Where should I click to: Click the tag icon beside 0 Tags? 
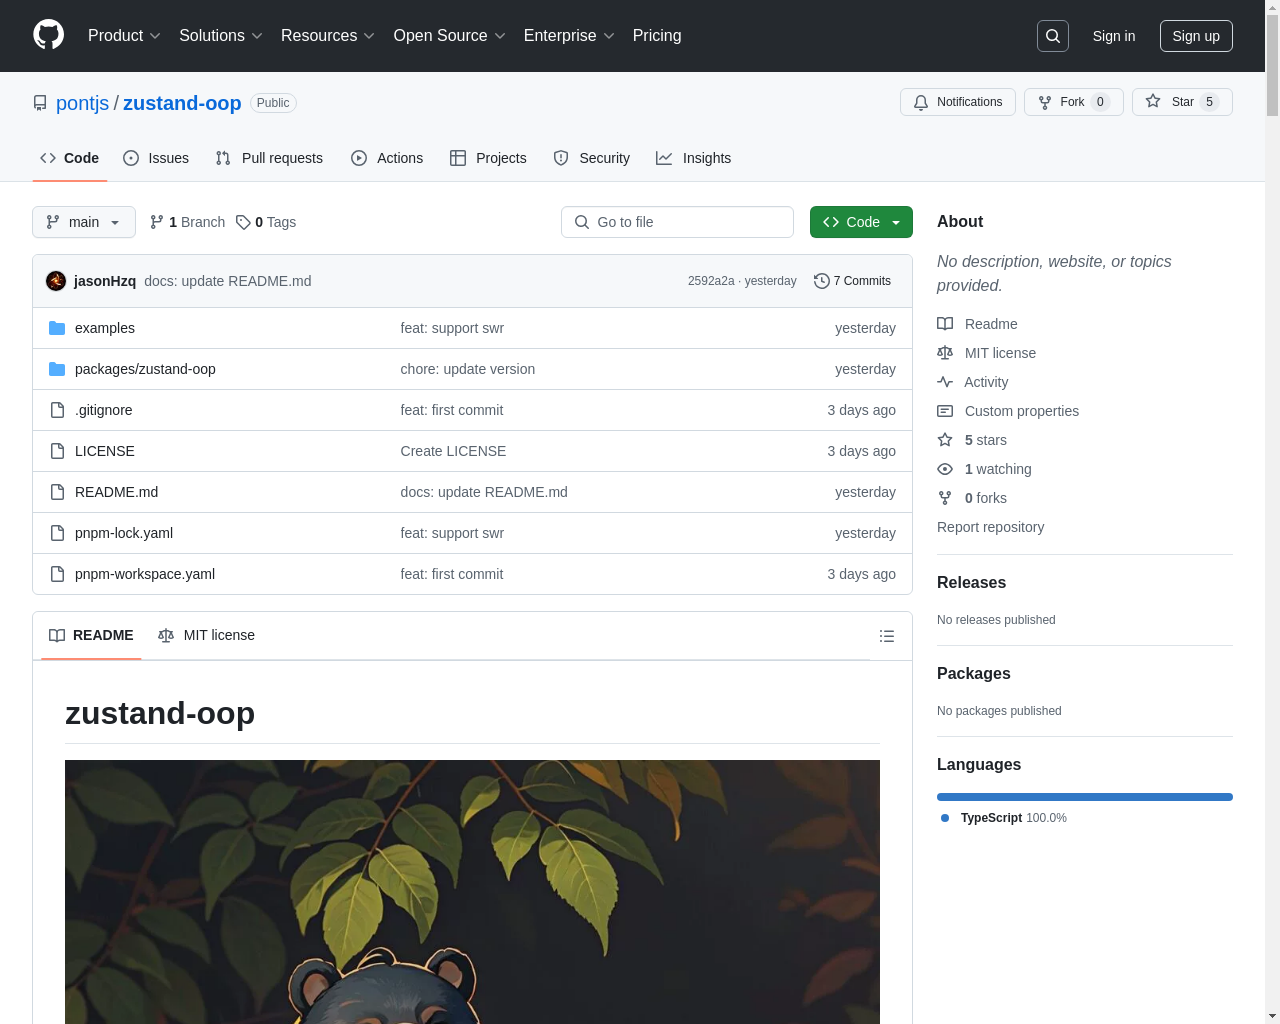(243, 222)
